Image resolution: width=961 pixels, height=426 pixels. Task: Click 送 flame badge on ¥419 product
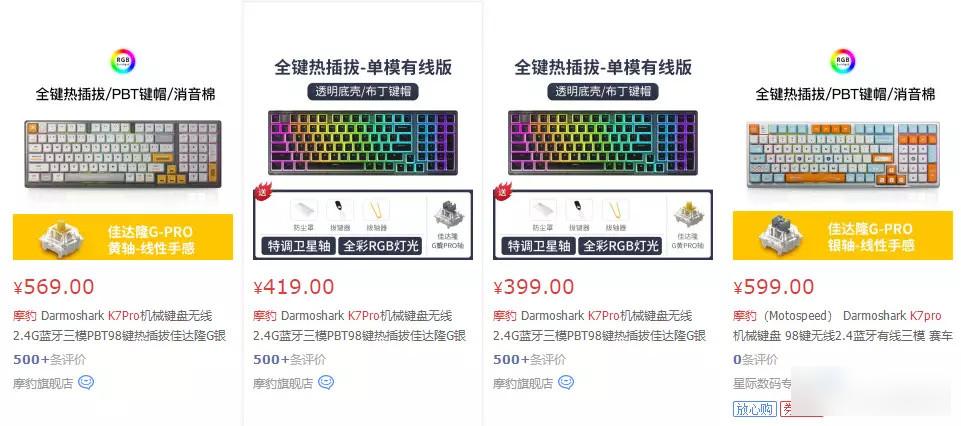click(x=262, y=190)
